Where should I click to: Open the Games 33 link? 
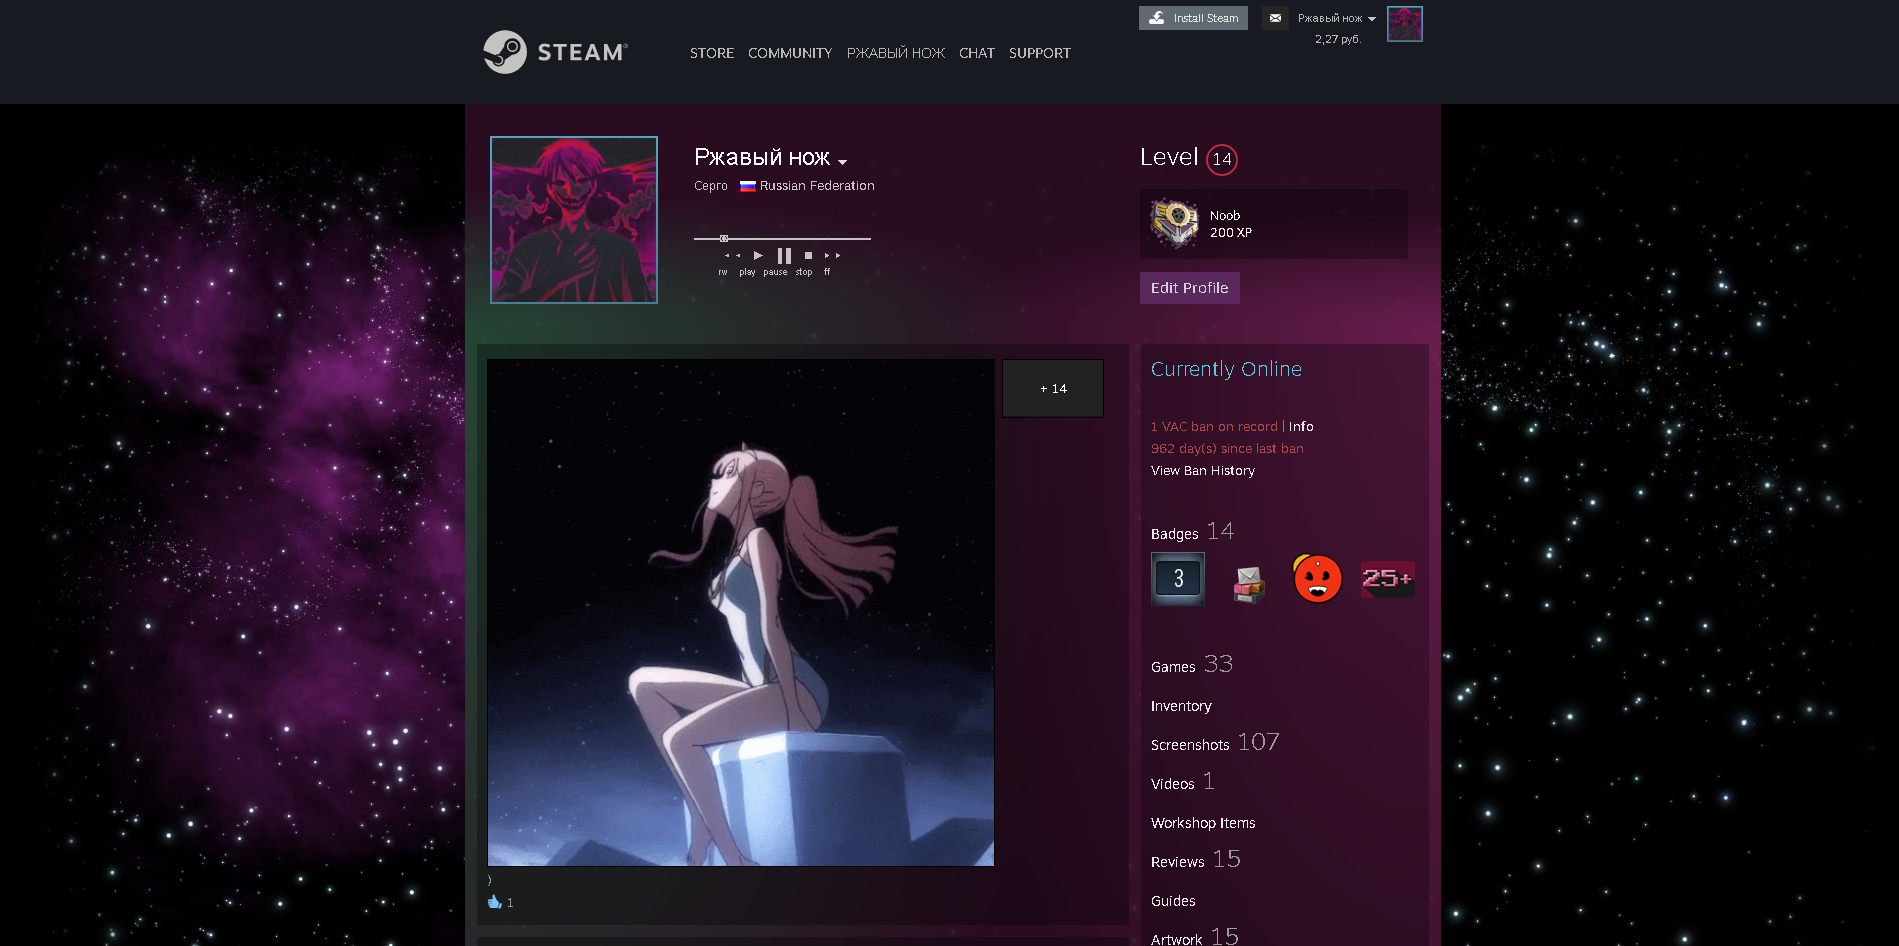coord(1192,665)
